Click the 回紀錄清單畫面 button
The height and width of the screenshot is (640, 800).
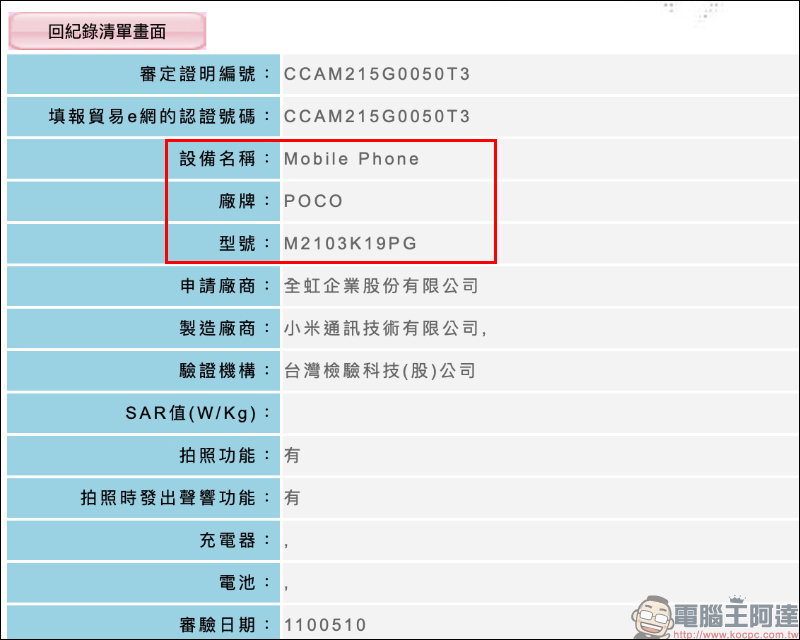coord(107,32)
